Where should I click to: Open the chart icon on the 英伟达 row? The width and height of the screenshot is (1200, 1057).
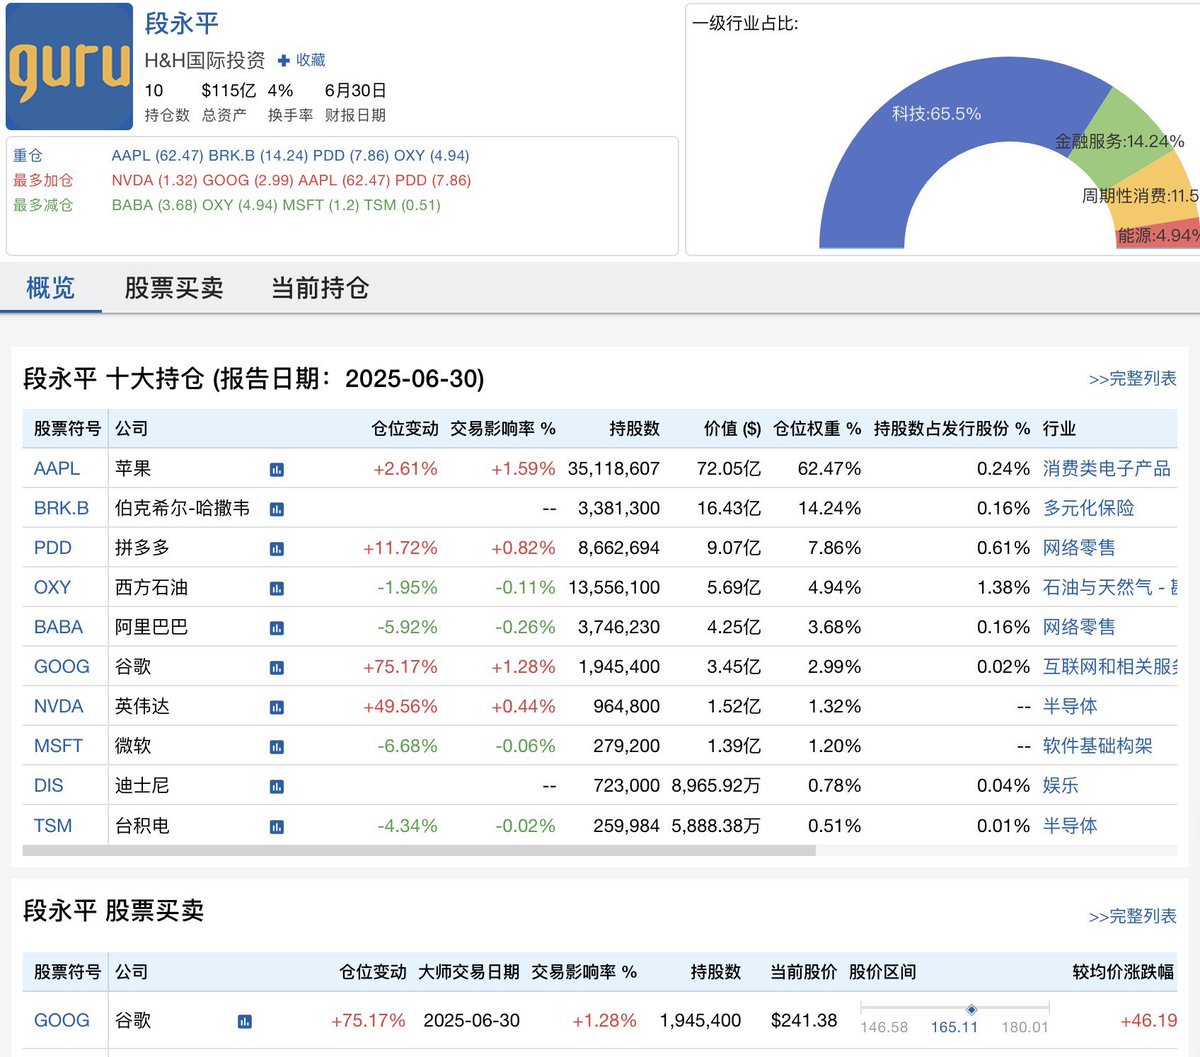tap(276, 706)
